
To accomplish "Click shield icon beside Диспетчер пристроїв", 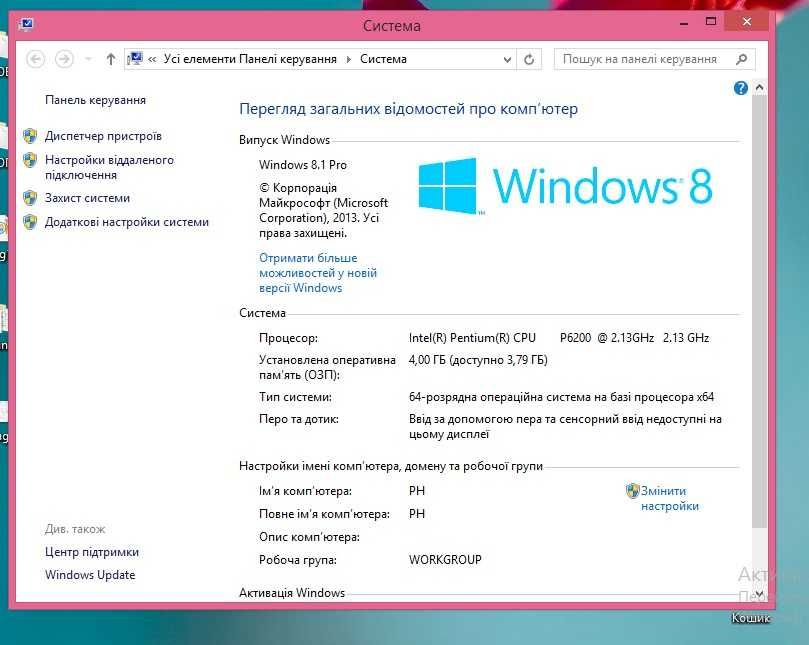I will click(30, 136).
